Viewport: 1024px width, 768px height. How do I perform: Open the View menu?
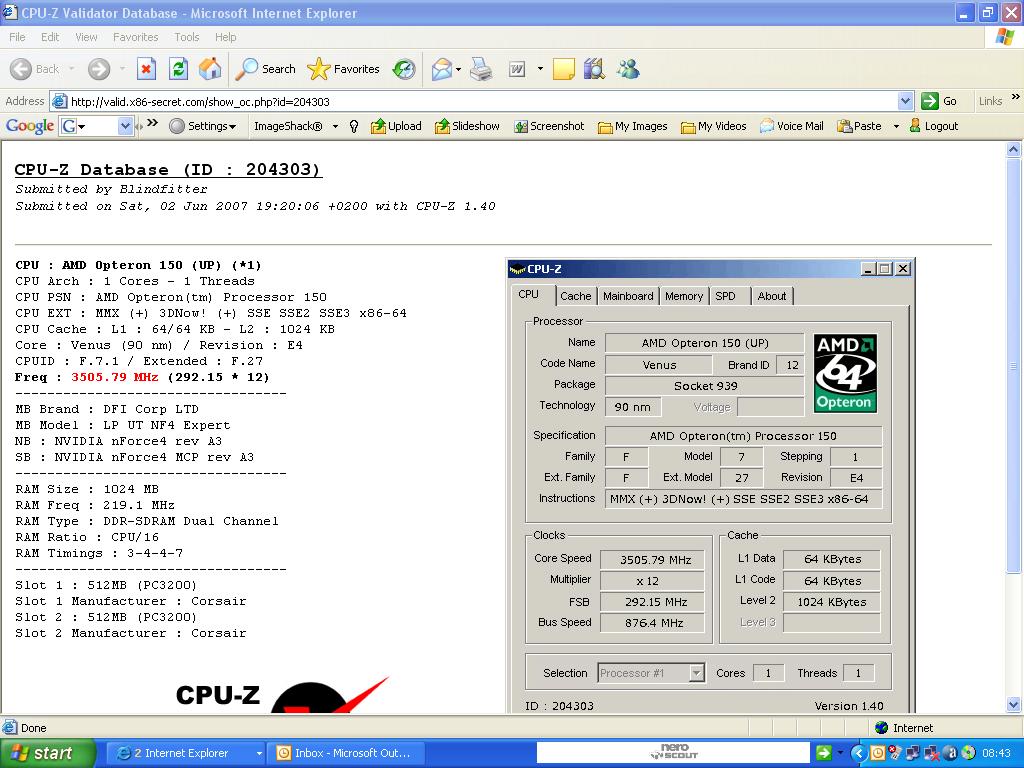pos(86,37)
